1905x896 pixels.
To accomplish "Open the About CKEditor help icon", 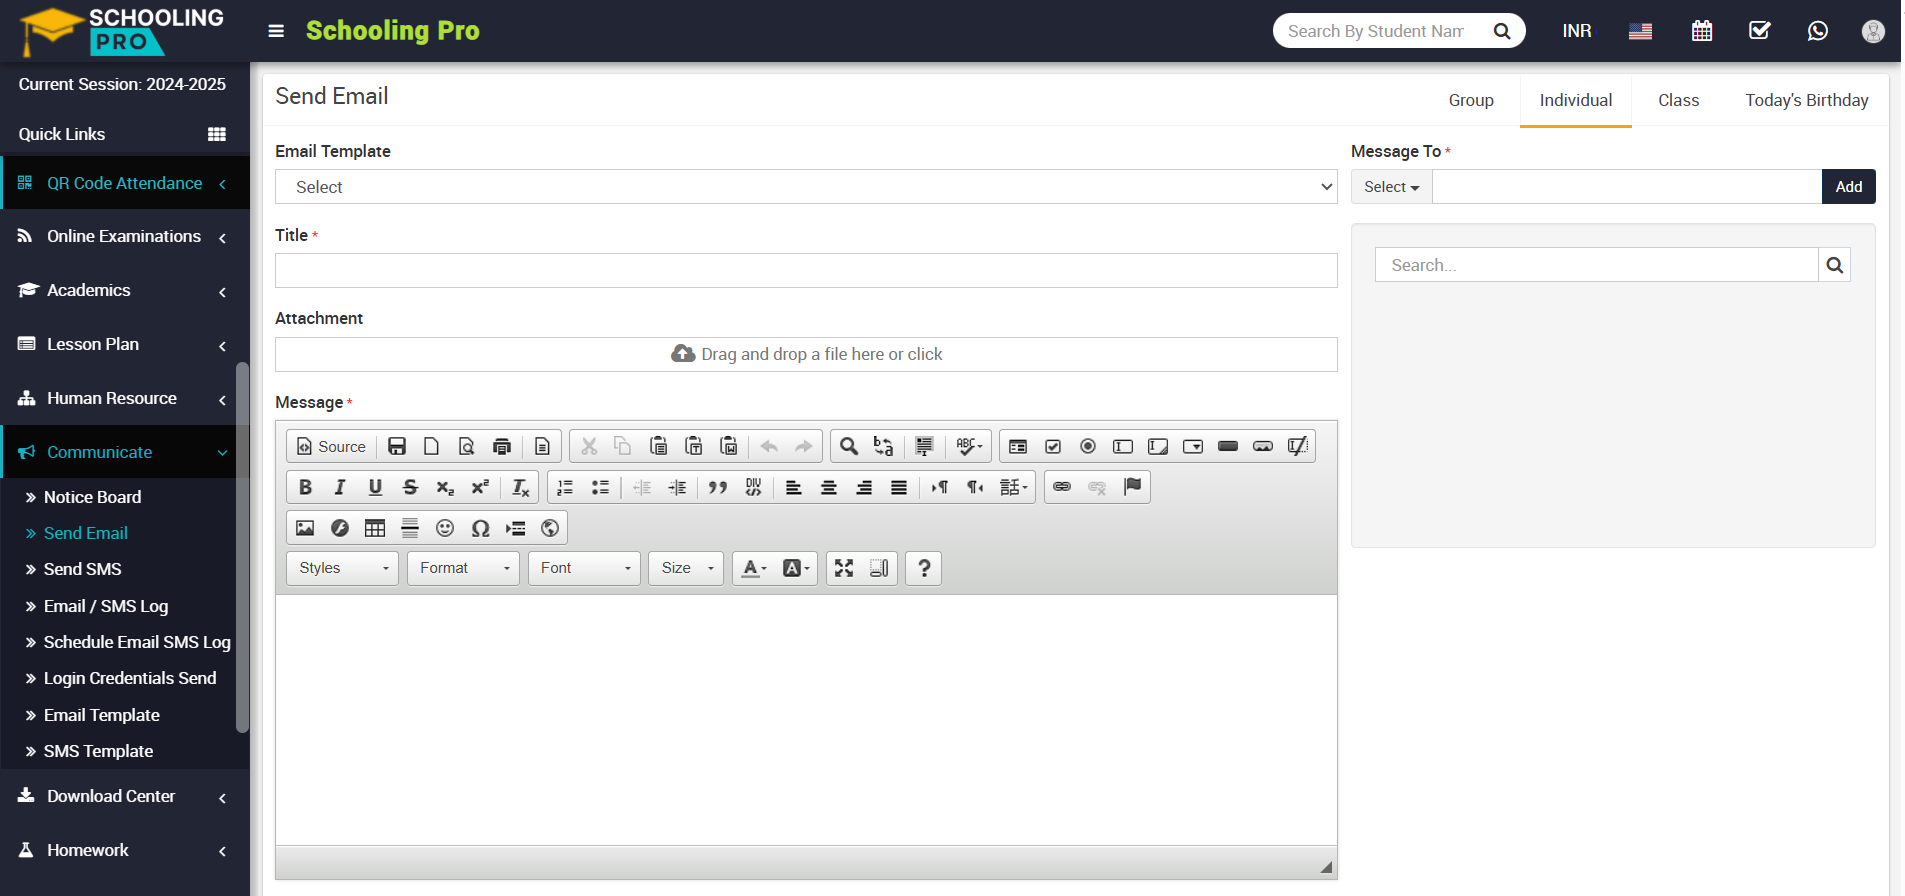I will click(924, 568).
